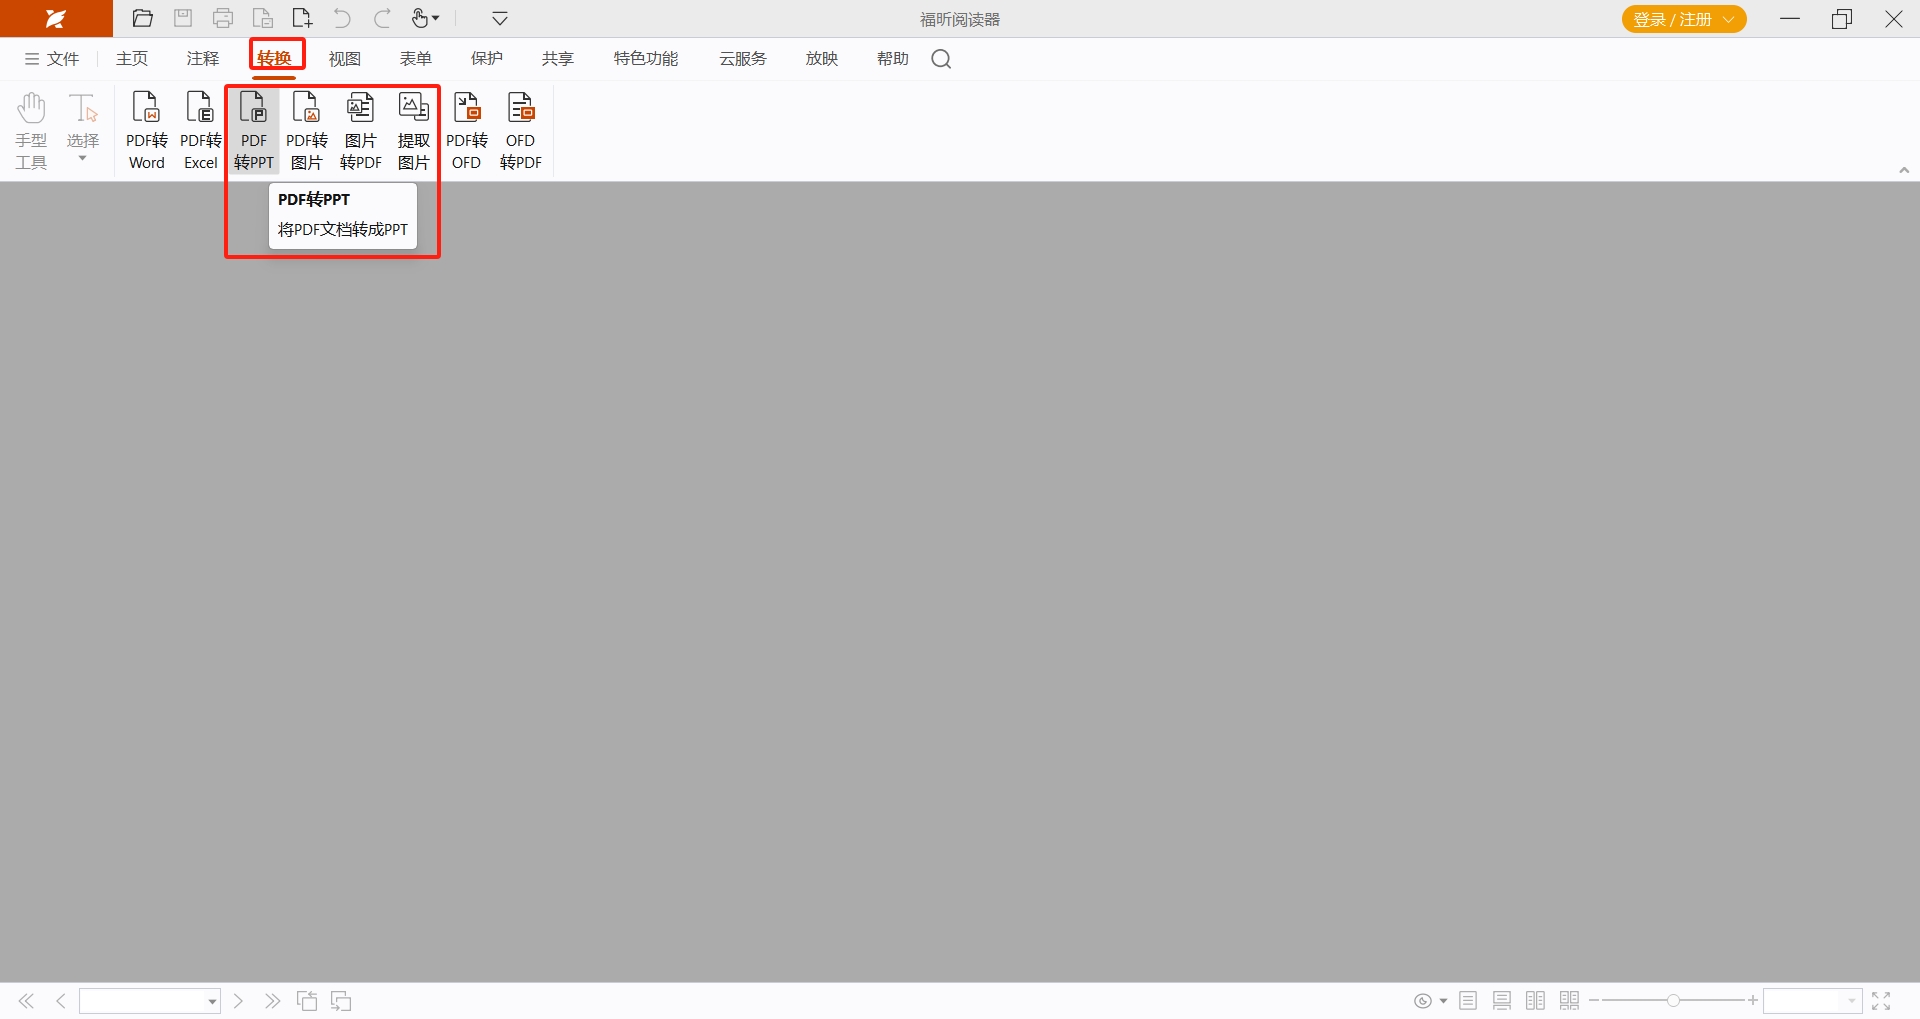Click the new blank page plus icon
This screenshot has height=1019, width=1920.
302,19
